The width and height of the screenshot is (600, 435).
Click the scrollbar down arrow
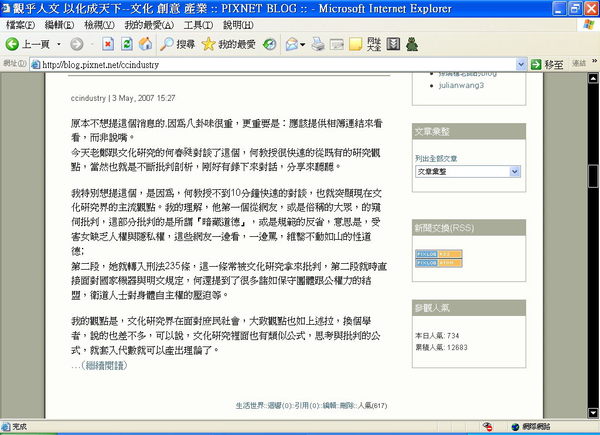(593, 413)
